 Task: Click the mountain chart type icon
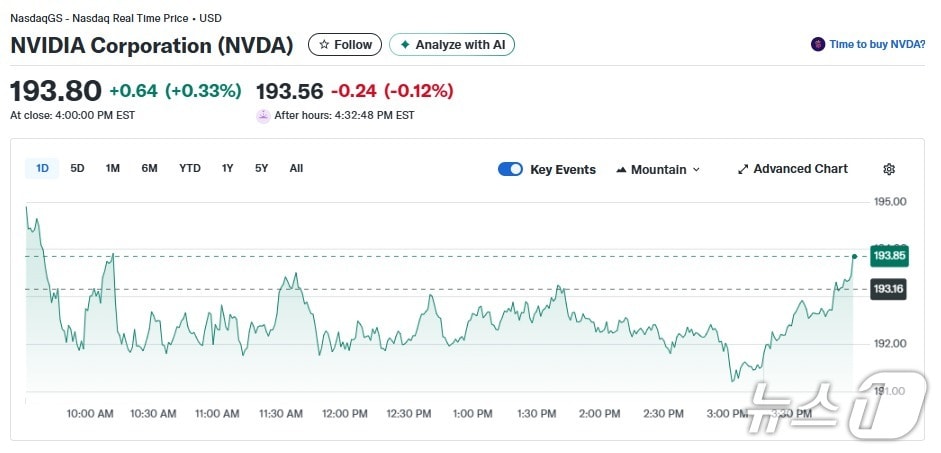(x=621, y=169)
